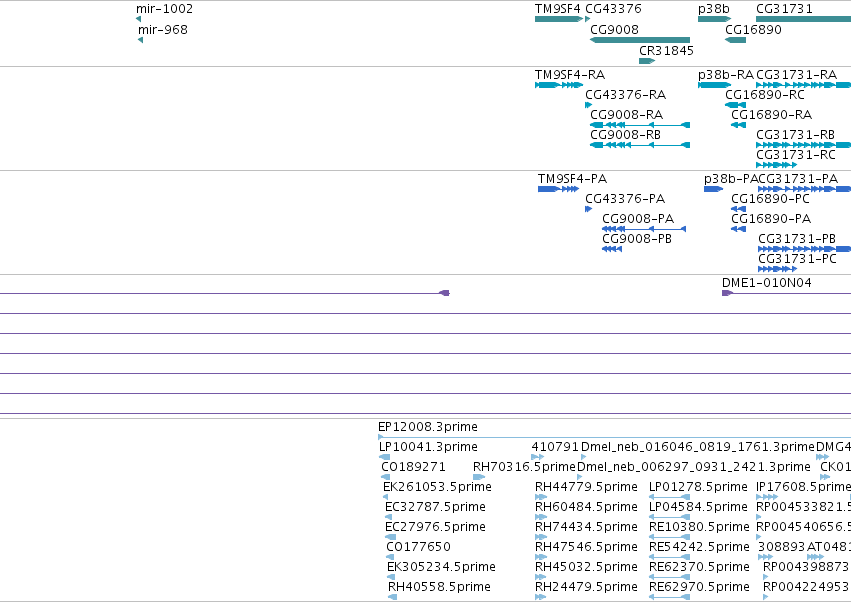Select protein CG31731-PC
This screenshot has width=851, height=602.
tap(797, 259)
